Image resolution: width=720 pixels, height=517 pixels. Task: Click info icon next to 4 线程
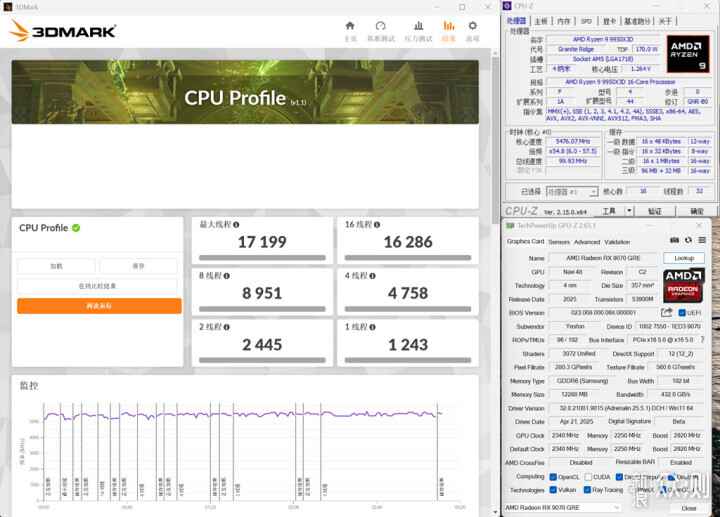click(x=372, y=276)
